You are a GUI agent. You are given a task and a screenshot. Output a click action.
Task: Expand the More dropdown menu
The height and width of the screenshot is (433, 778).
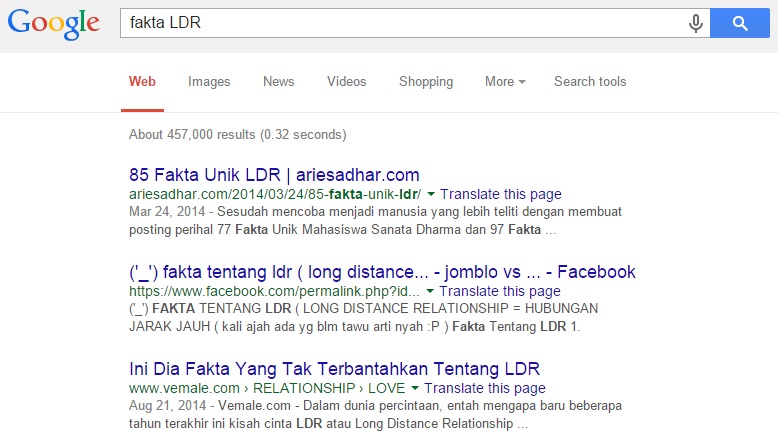pyautogui.click(x=504, y=82)
